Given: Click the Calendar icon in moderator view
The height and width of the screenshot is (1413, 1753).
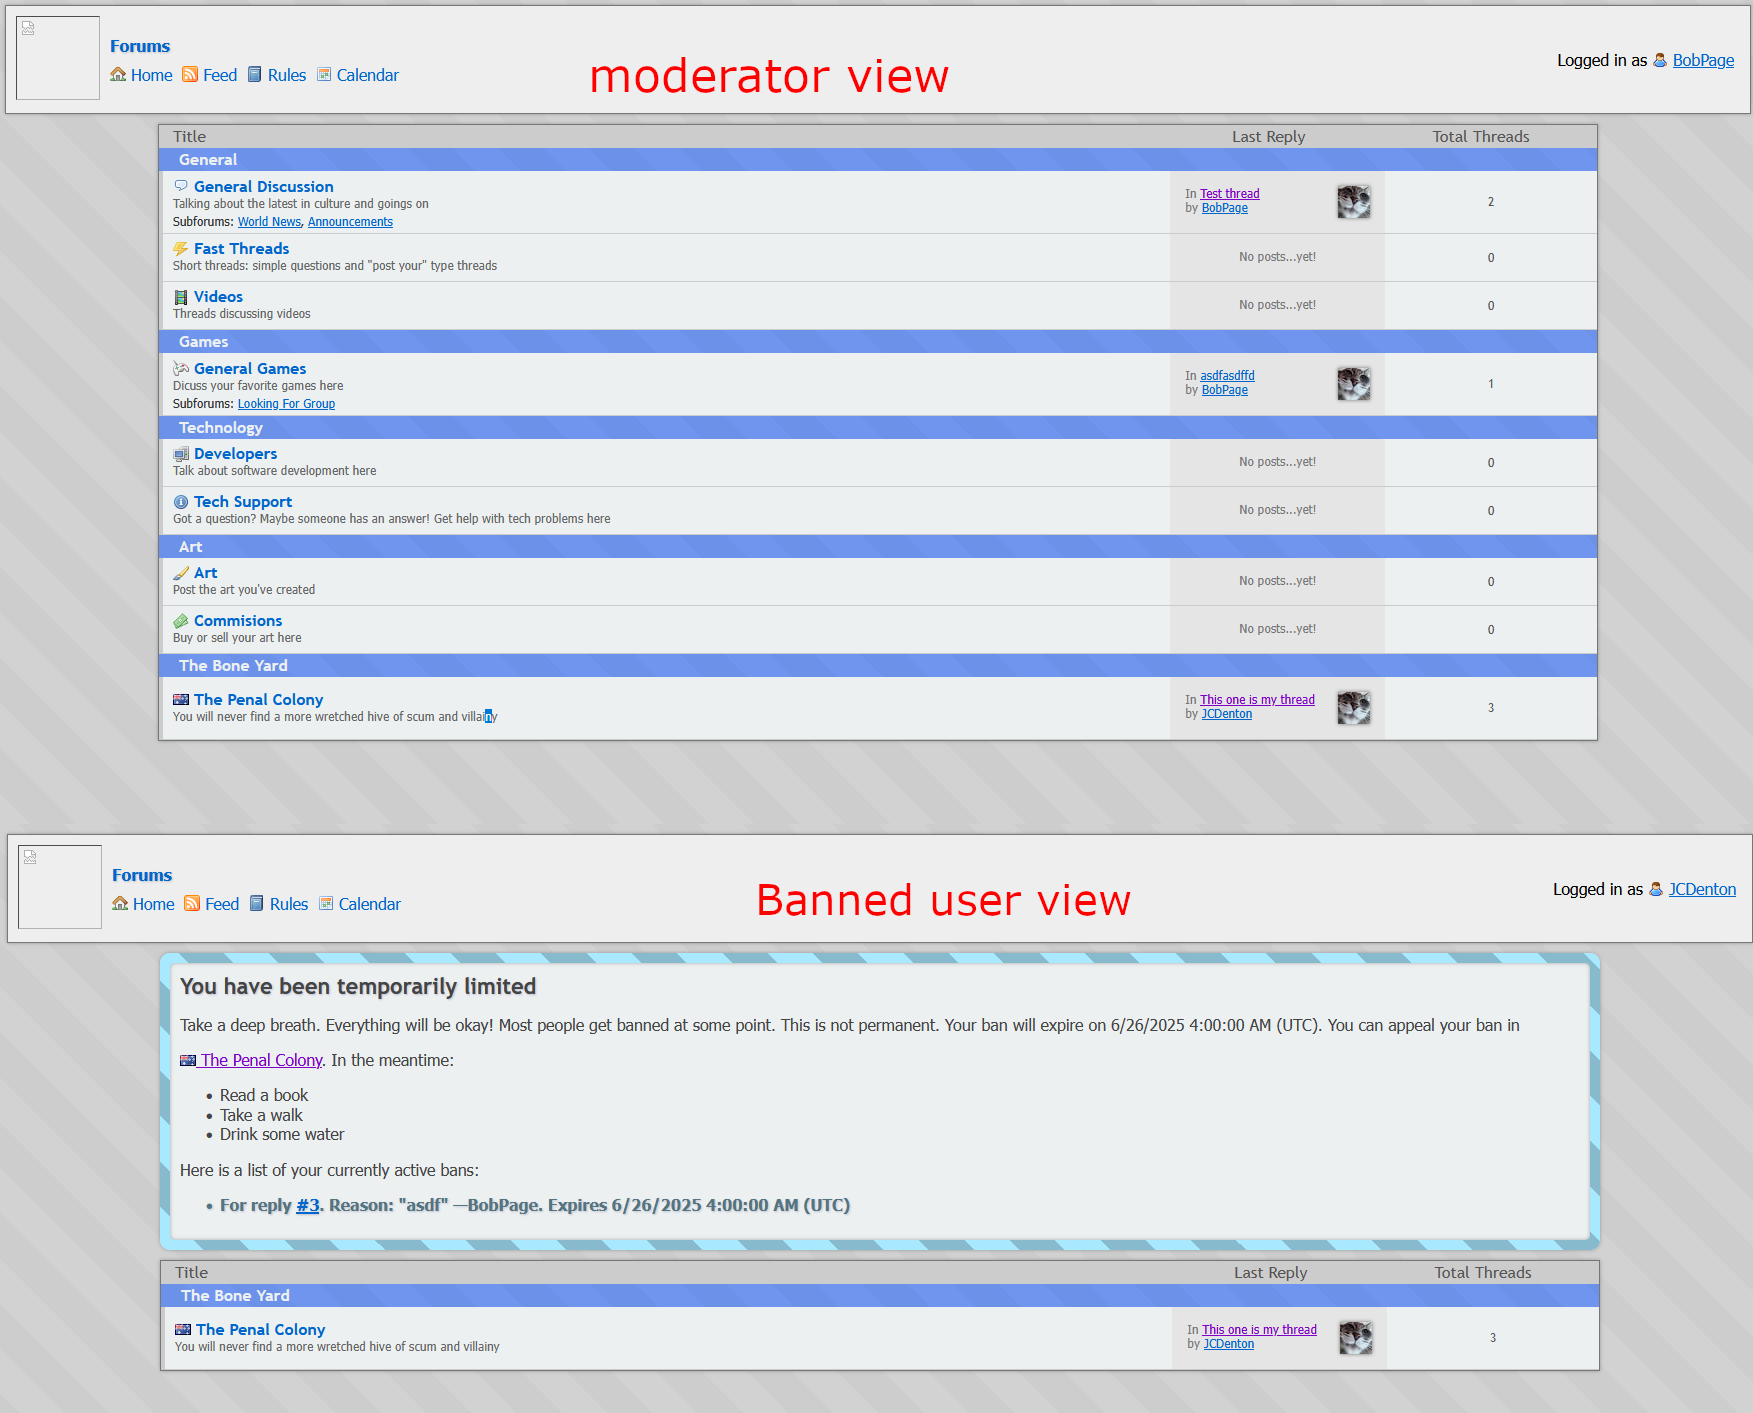Looking at the screenshot, I should pyautogui.click(x=324, y=75).
